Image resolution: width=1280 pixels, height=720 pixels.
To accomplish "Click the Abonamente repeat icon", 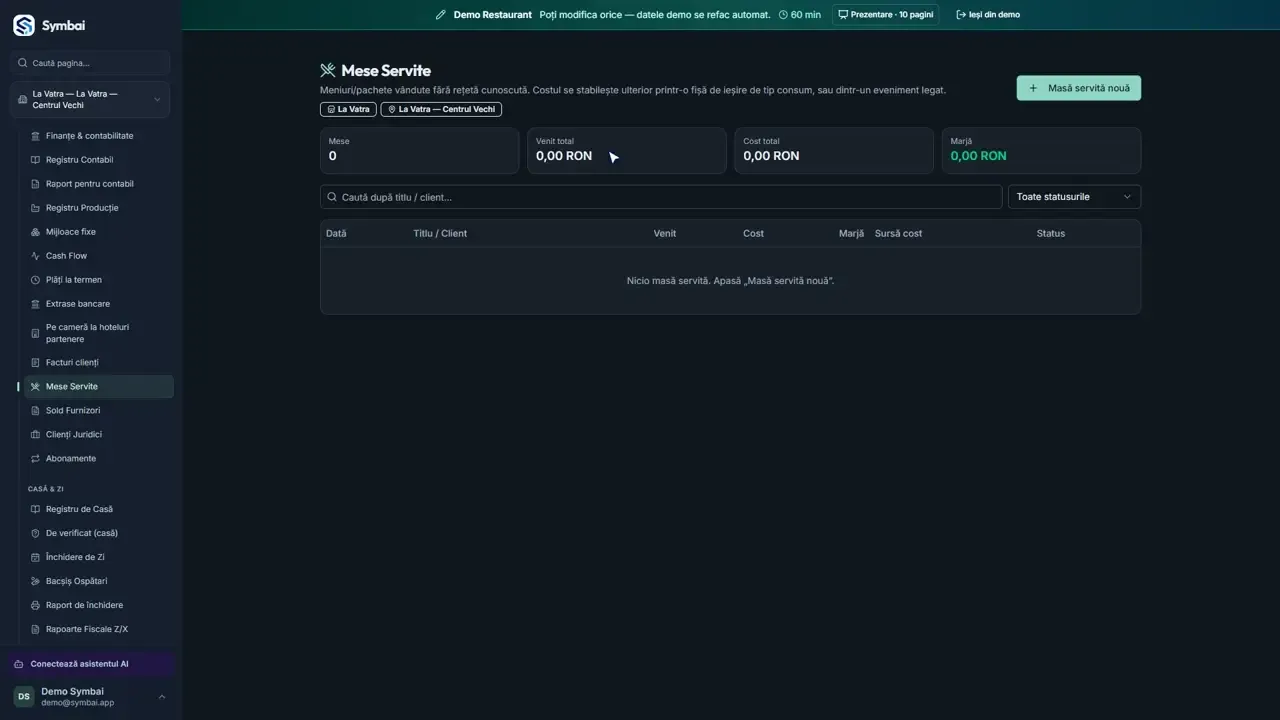I will 35,459.
